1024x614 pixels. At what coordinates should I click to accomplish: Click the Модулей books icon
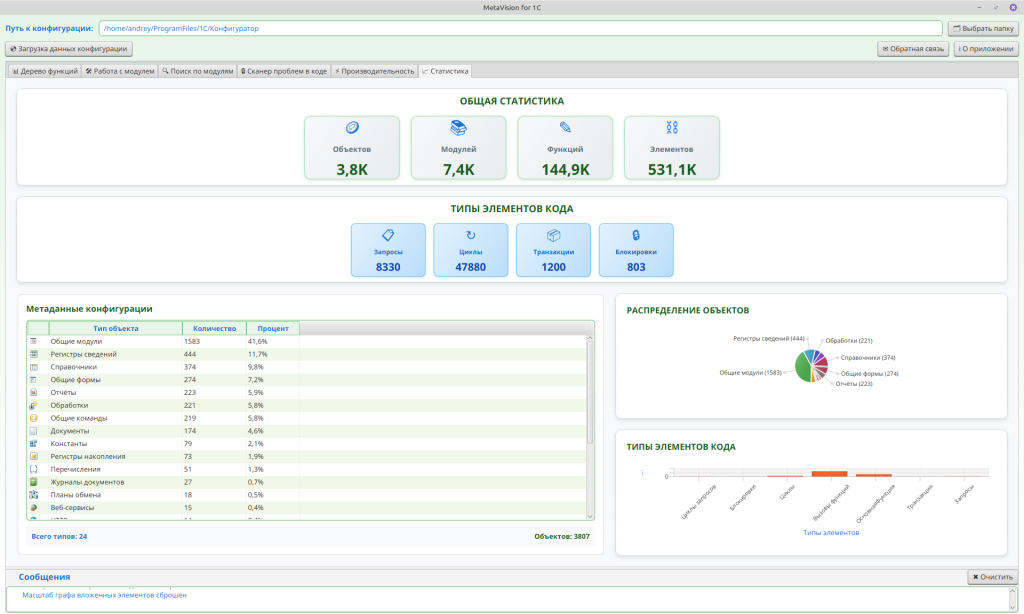(x=458, y=127)
